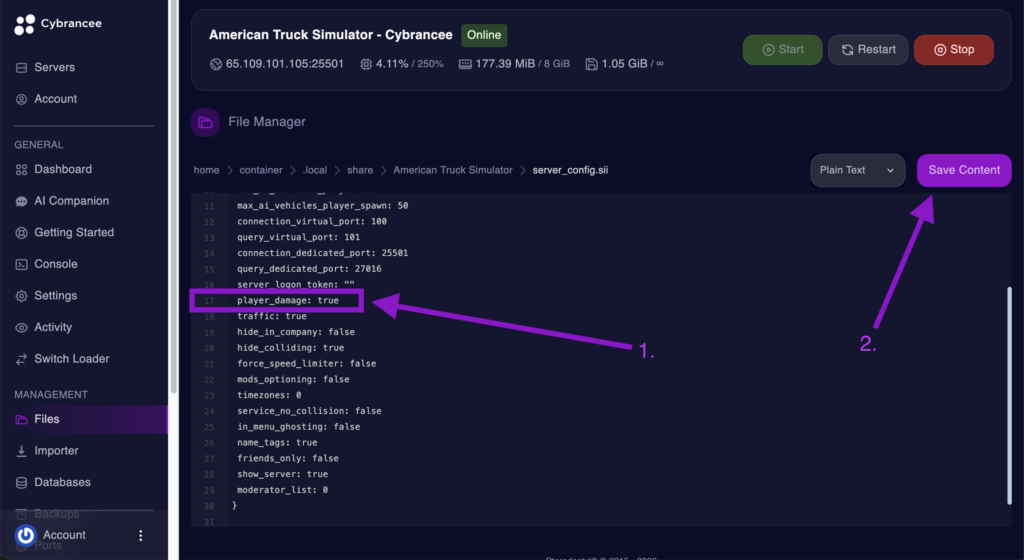Open the Getting Started page
The height and width of the screenshot is (560, 1024).
click(x=74, y=232)
